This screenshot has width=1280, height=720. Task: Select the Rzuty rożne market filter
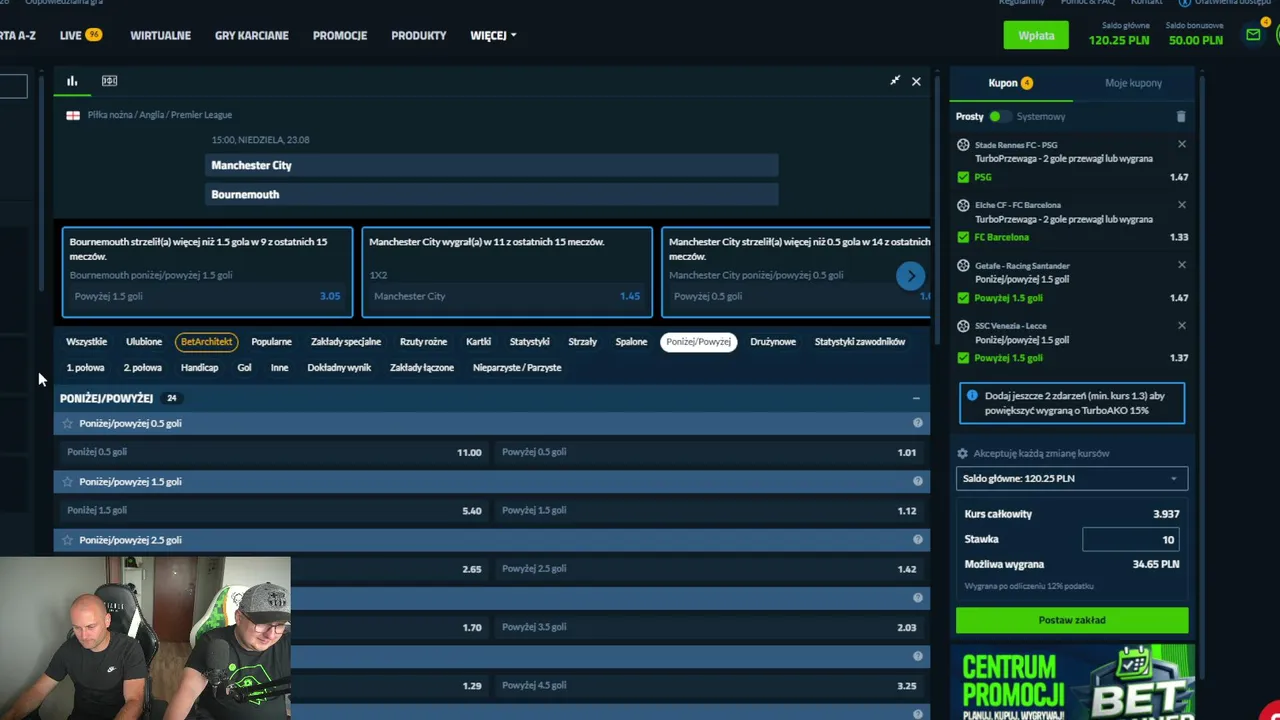[423, 342]
